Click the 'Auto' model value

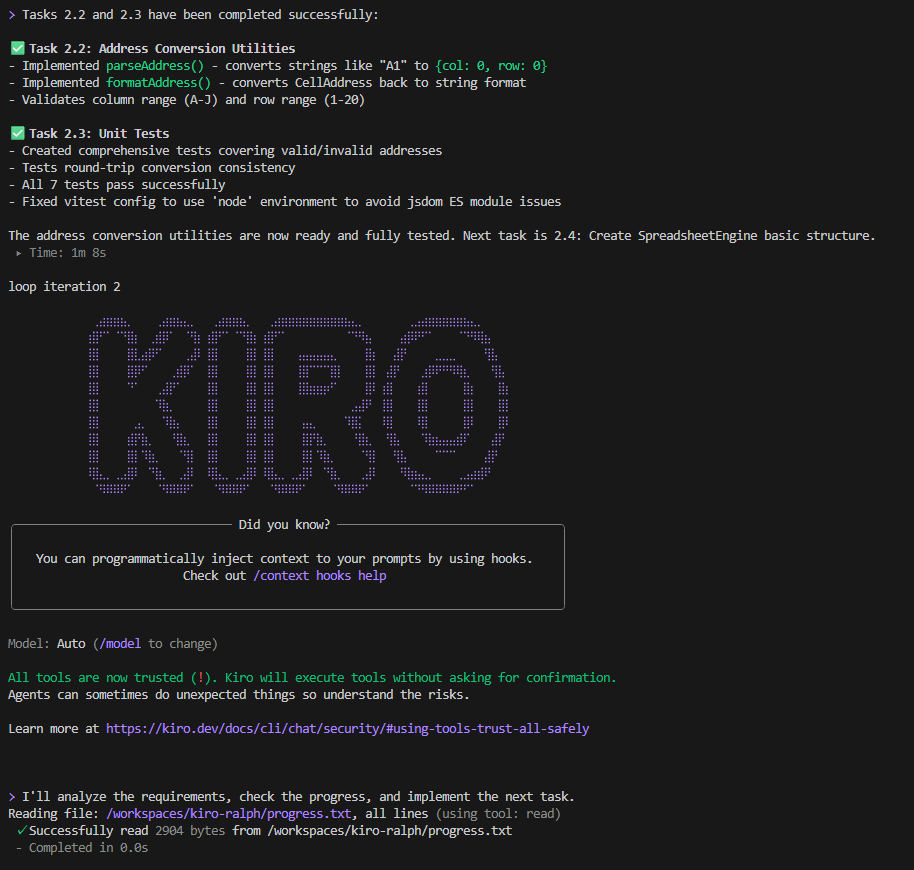(x=71, y=644)
